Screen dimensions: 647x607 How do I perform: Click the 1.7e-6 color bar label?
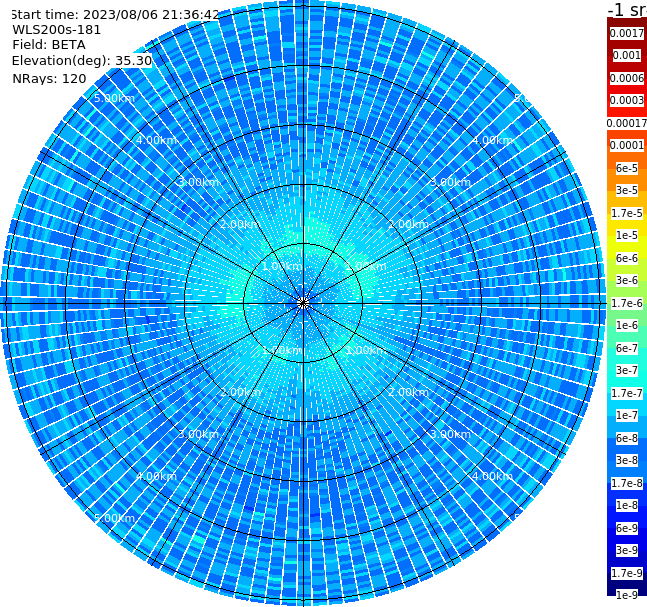pyautogui.click(x=627, y=303)
